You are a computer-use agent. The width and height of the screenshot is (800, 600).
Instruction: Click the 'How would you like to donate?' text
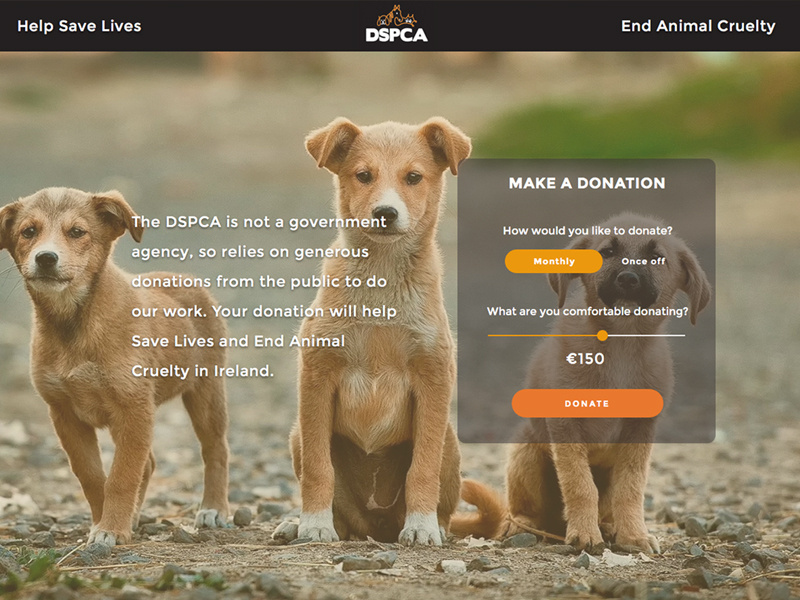click(587, 231)
